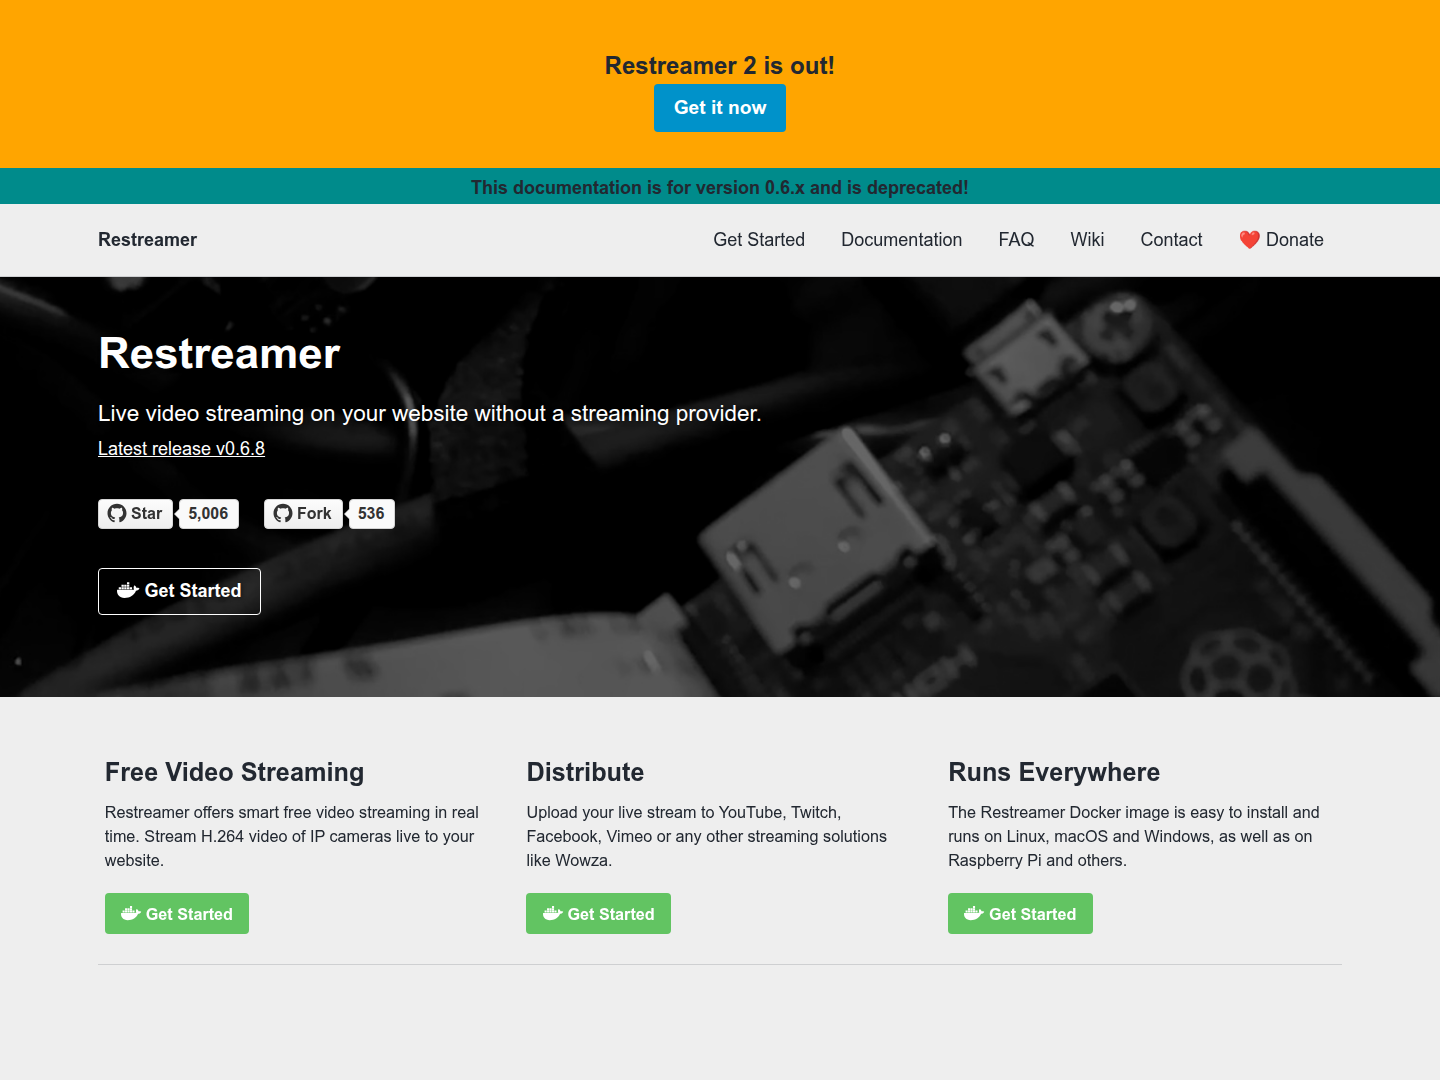Click Docker whale icon in hero Get Started
Image resolution: width=1440 pixels, height=1080 pixels.
pos(127,591)
